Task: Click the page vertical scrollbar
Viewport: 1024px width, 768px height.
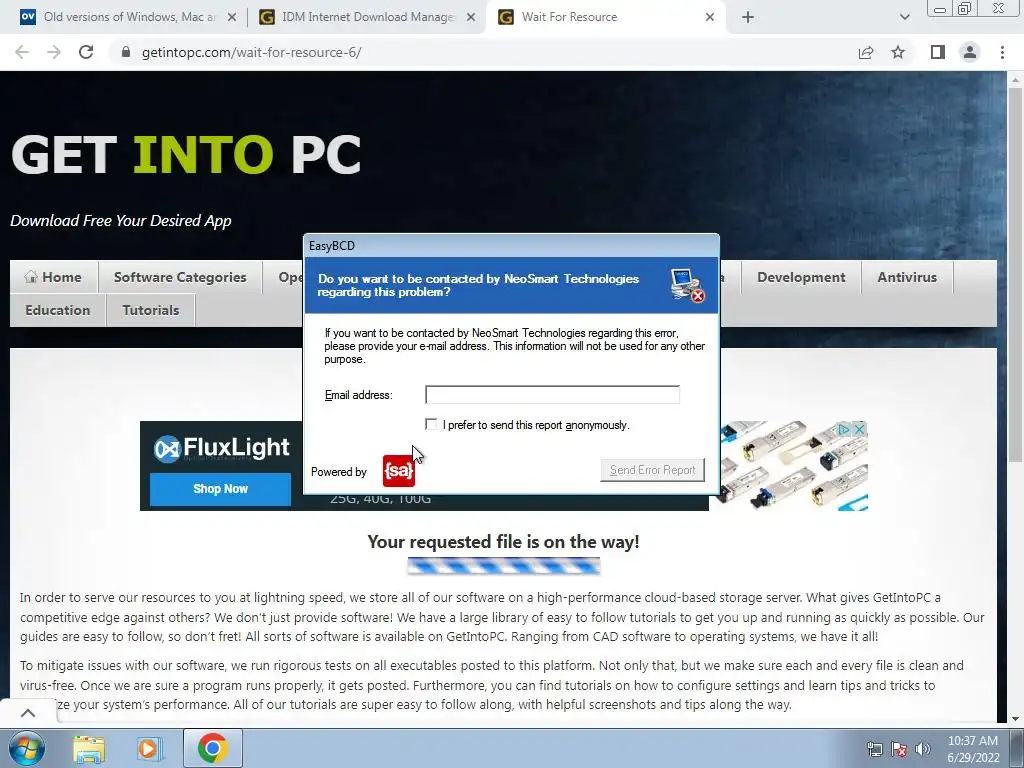Action: 1015,274
